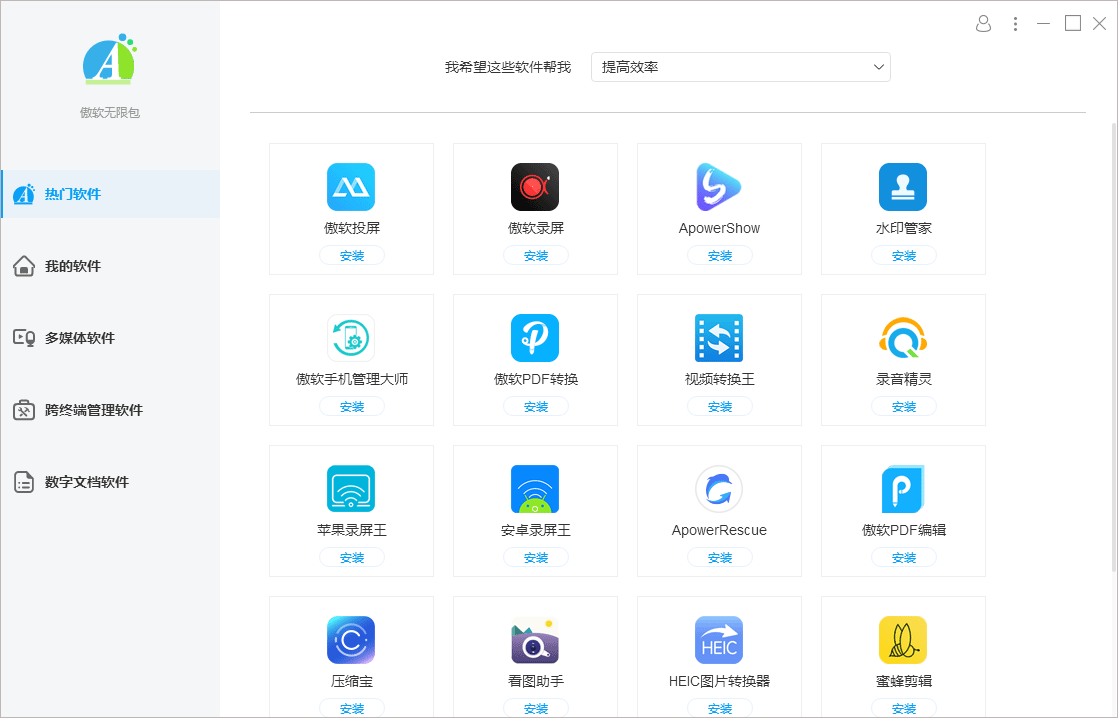
Task: Click 安装 under 苹果录屏王
Action: 352,558
